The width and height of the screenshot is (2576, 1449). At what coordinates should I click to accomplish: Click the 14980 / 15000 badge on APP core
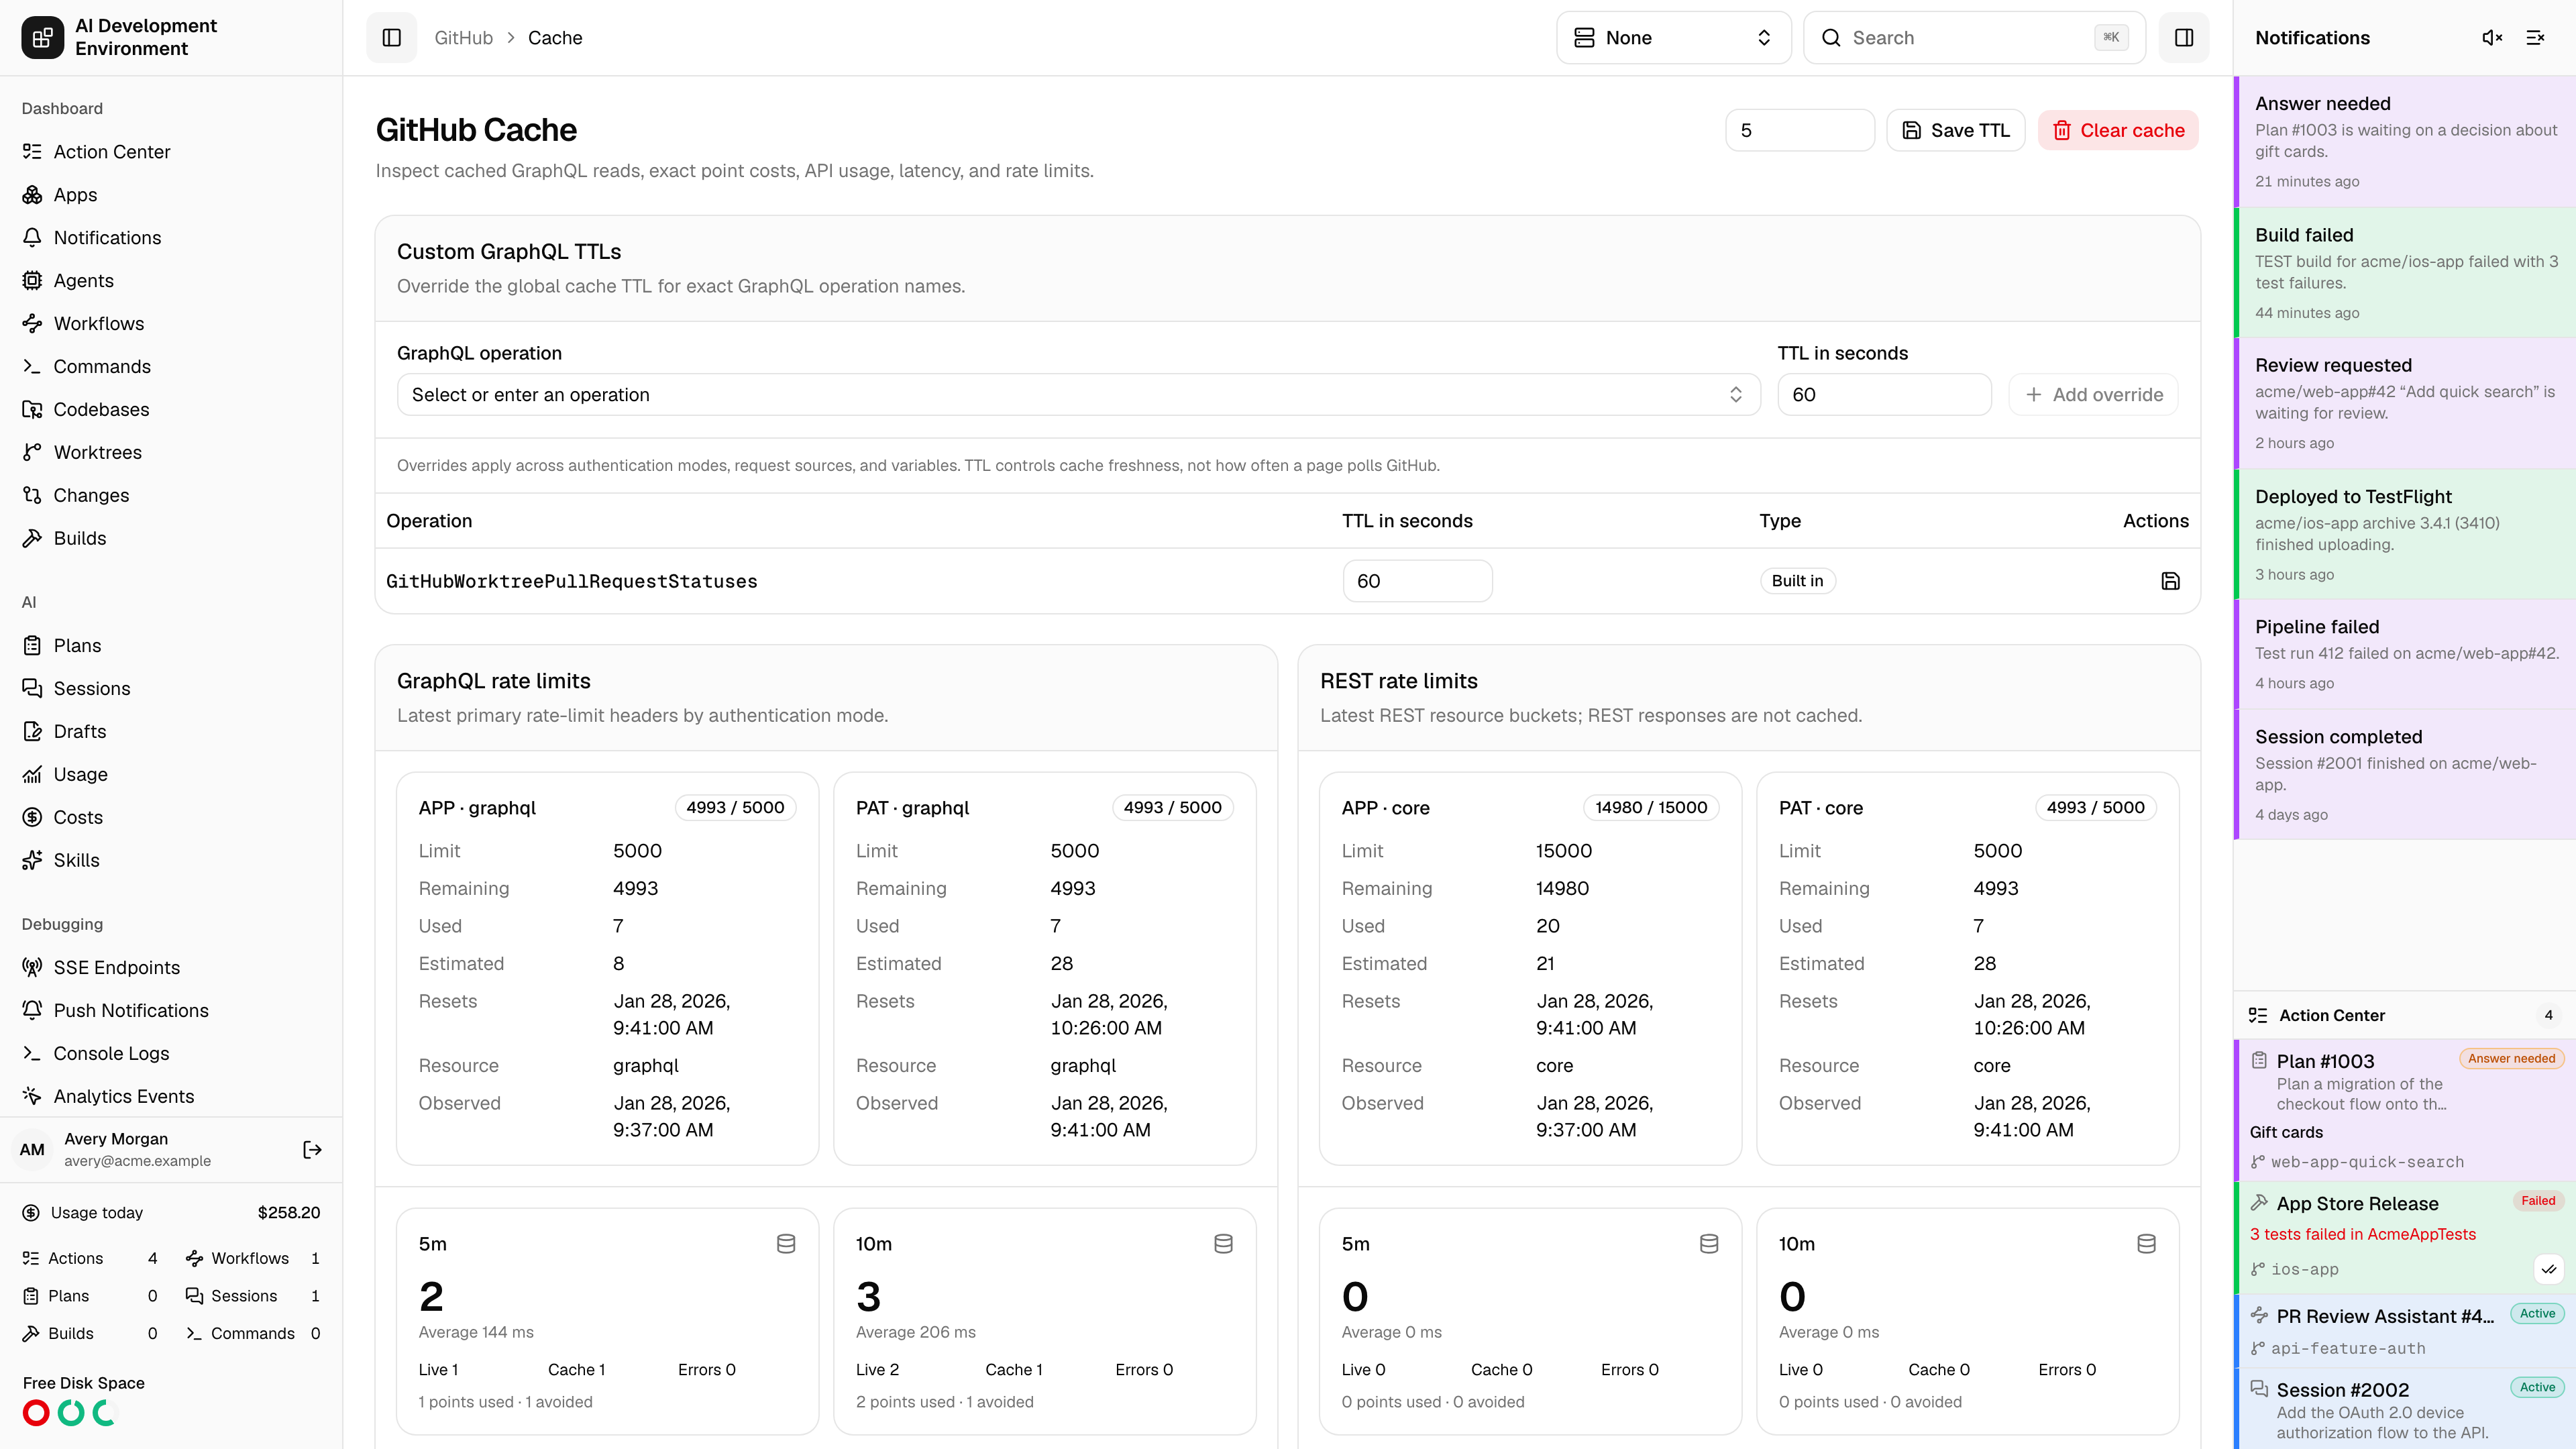coord(1651,808)
